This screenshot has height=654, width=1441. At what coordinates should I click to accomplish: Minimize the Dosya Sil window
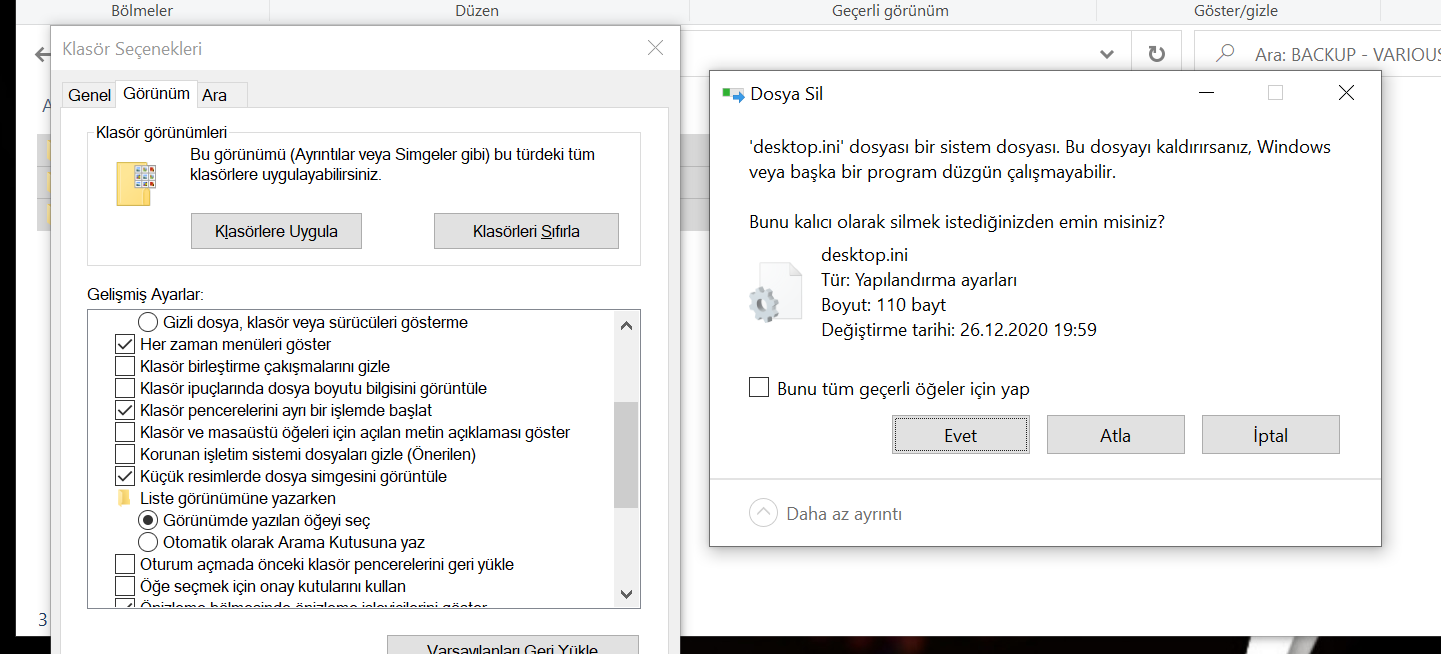pyautogui.click(x=1208, y=93)
